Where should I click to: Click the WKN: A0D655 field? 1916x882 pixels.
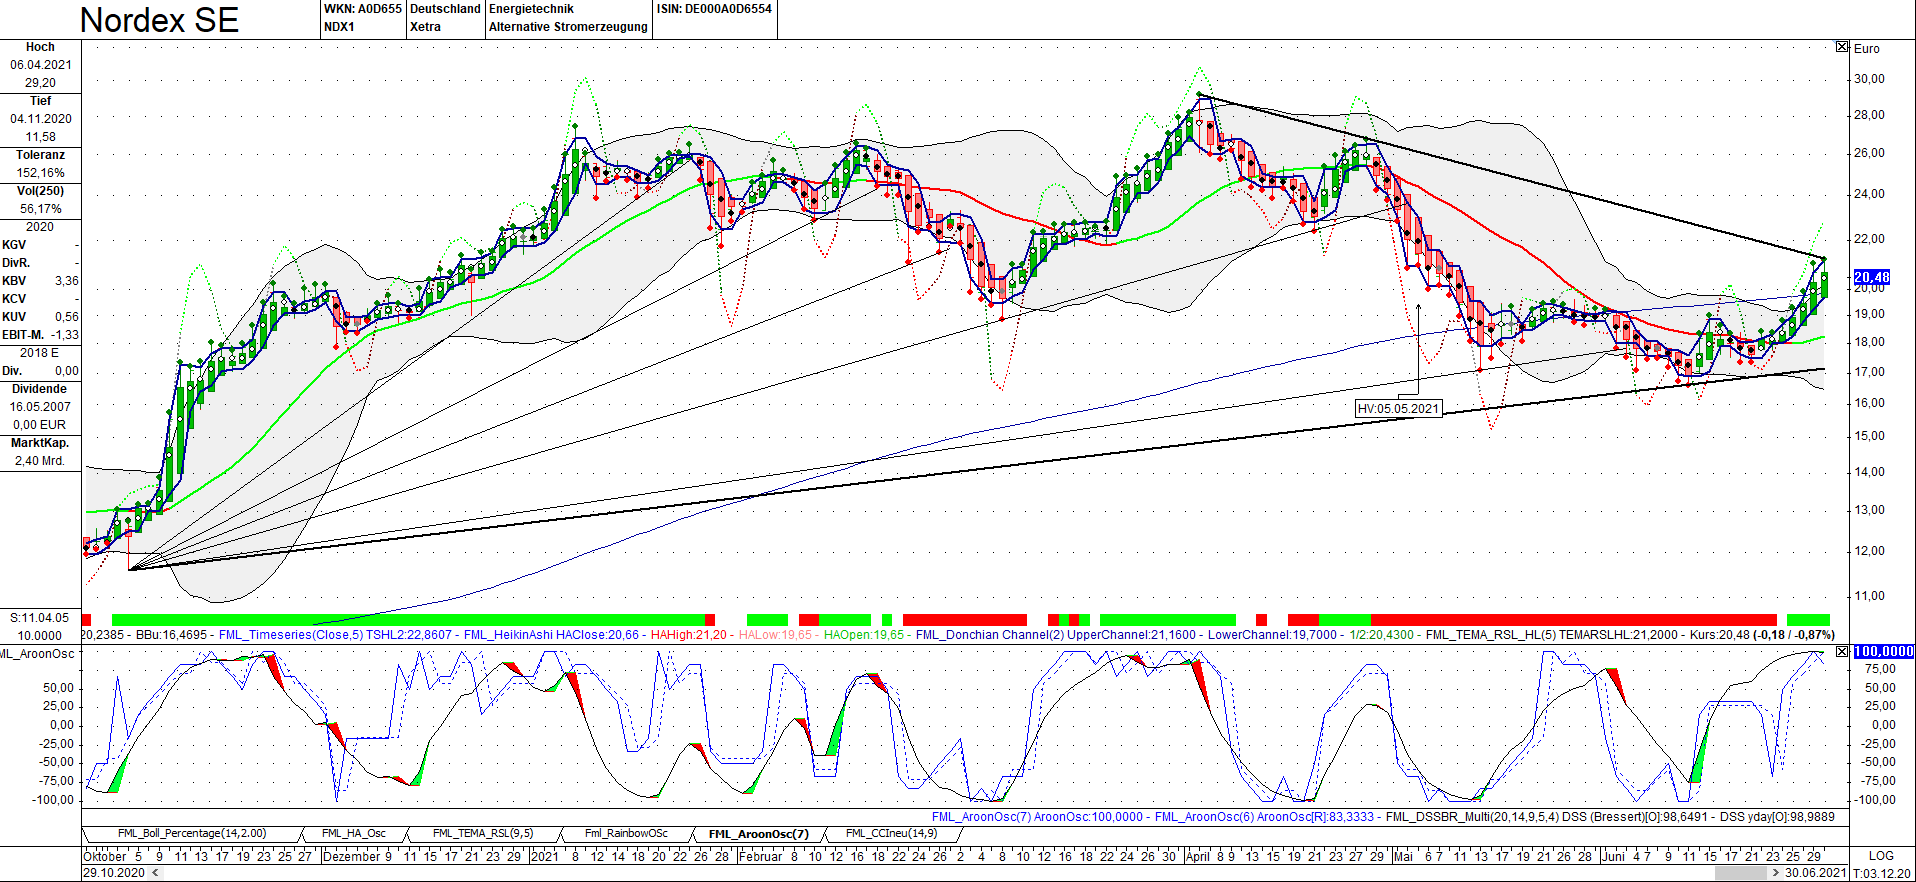pyautogui.click(x=363, y=9)
